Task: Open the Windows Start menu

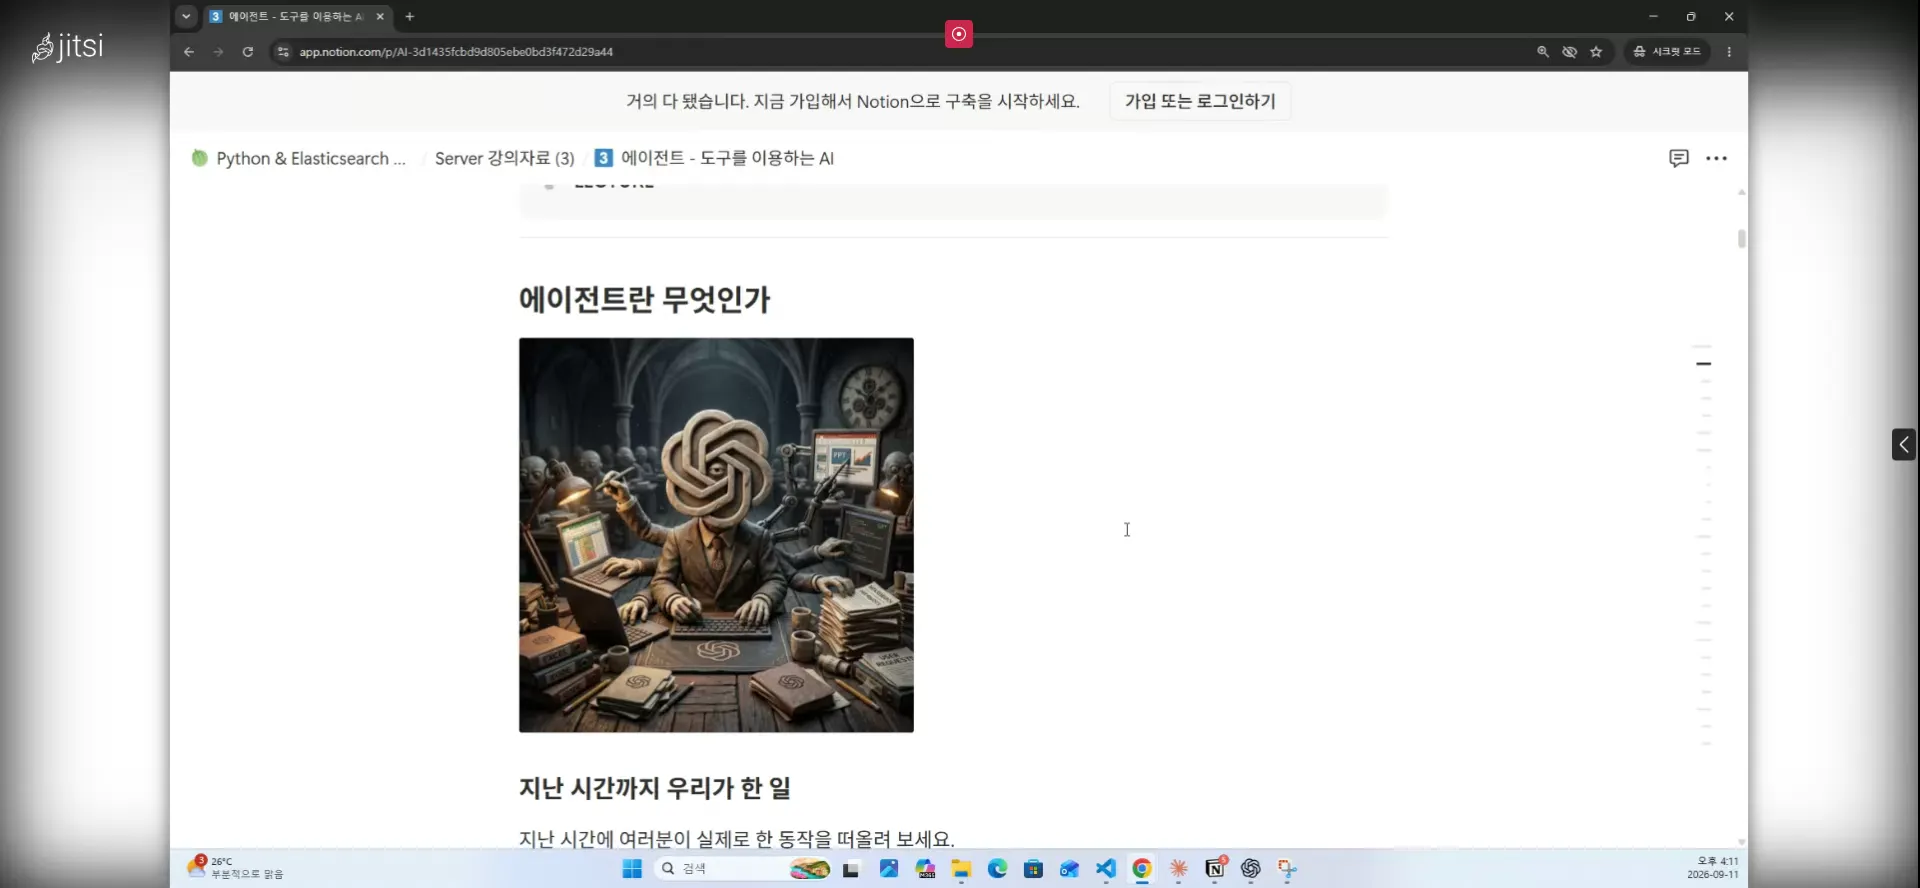Action: click(632, 869)
